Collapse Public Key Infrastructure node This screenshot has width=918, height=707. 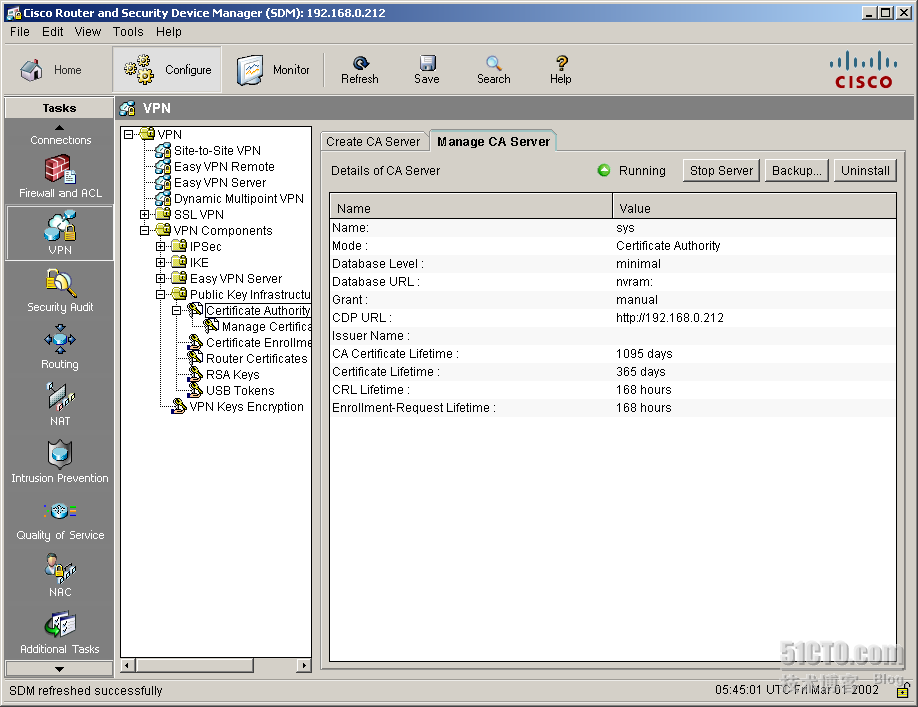click(x=160, y=294)
